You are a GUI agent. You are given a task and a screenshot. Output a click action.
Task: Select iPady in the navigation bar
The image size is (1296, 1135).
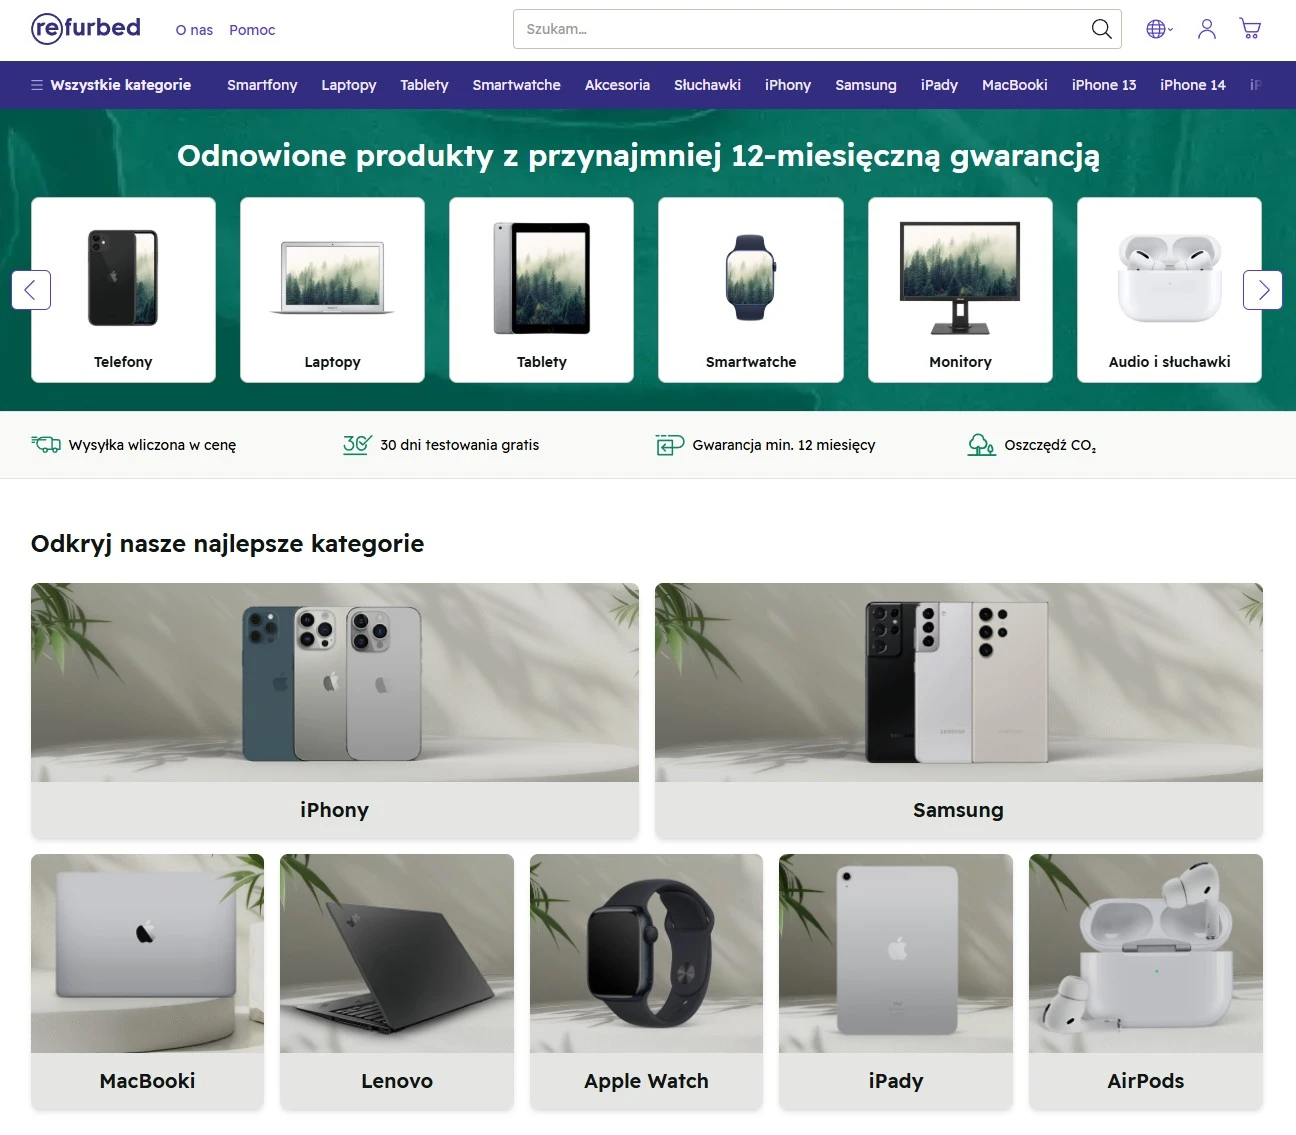939,85
